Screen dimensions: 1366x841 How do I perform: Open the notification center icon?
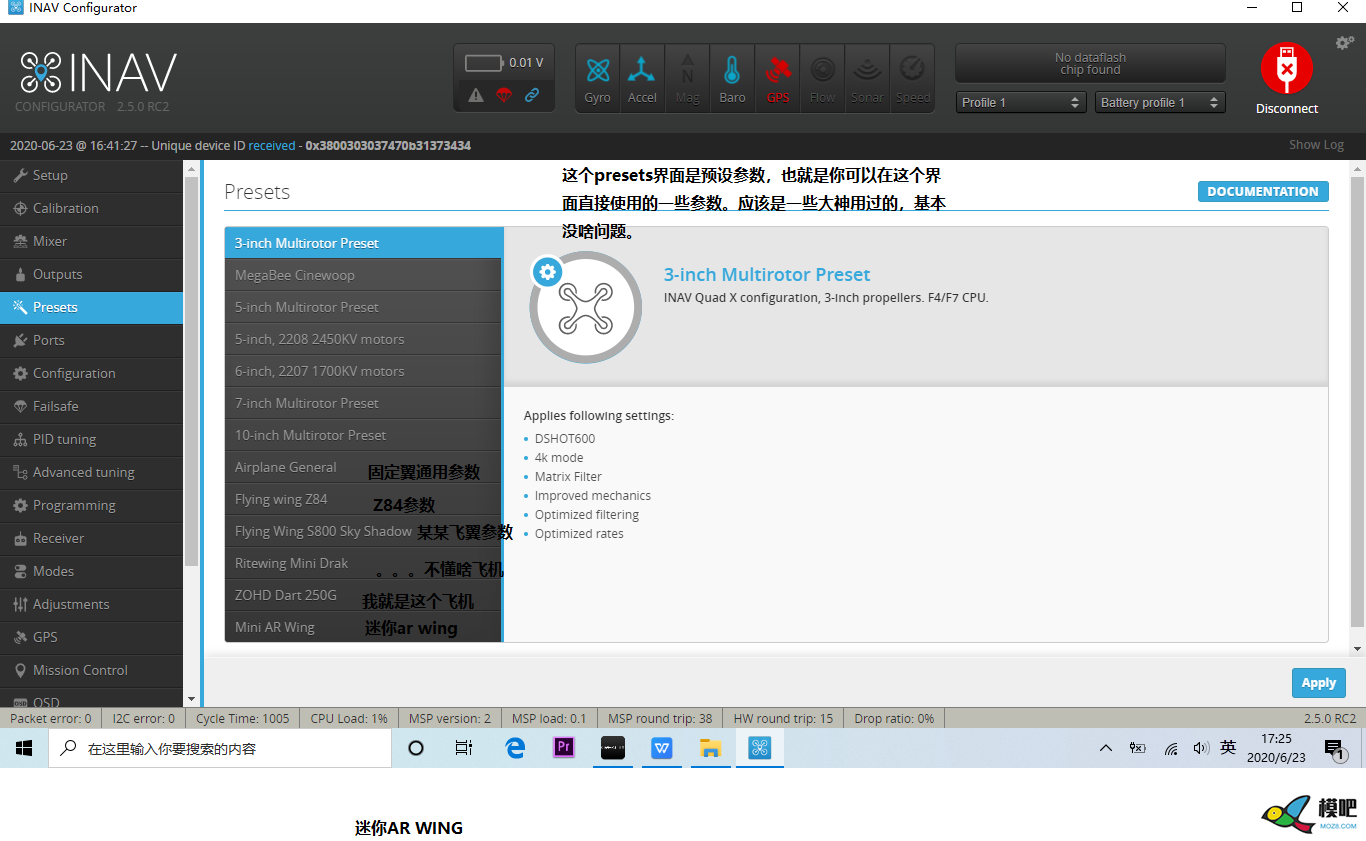pyautogui.click(x=1334, y=748)
